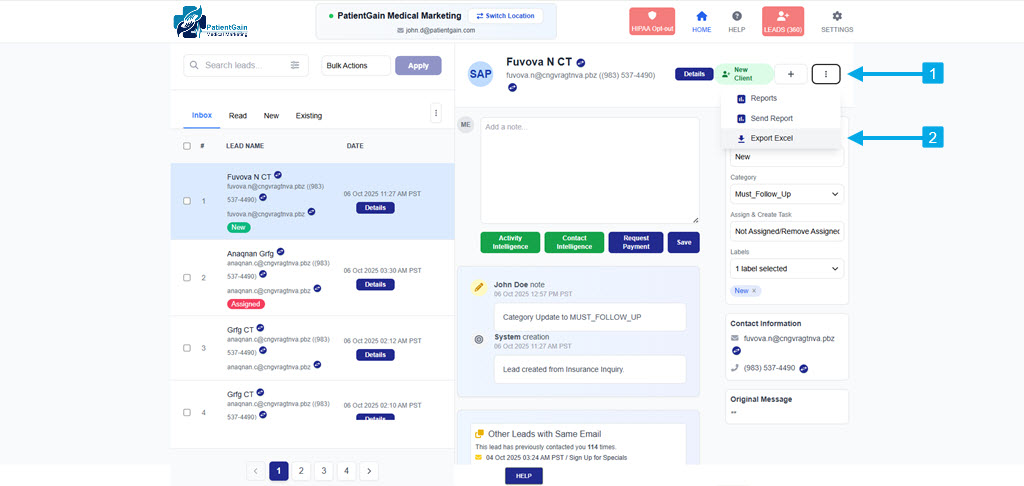The width and height of the screenshot is (1024, 486).
Task: Click the Apply button
Action: pyautogui.click(x=418, y=65)
